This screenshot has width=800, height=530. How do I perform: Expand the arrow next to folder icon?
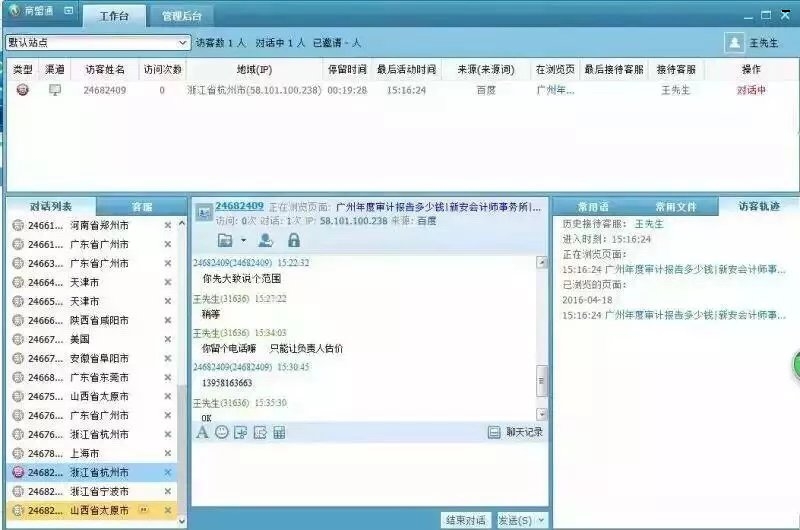tap(243, 241)
